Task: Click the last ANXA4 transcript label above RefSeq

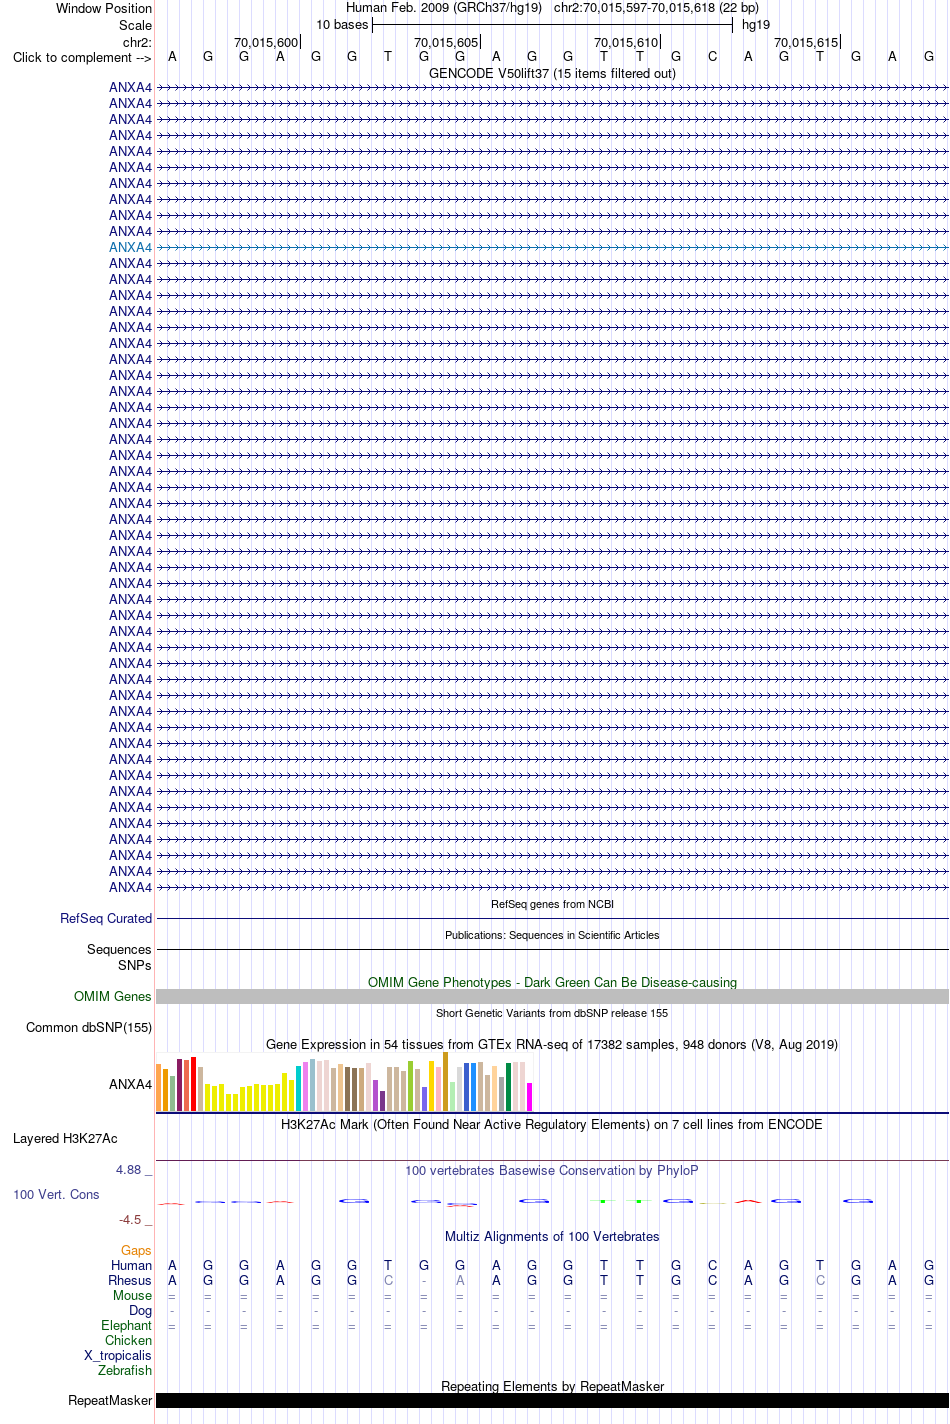Action: 130,887
